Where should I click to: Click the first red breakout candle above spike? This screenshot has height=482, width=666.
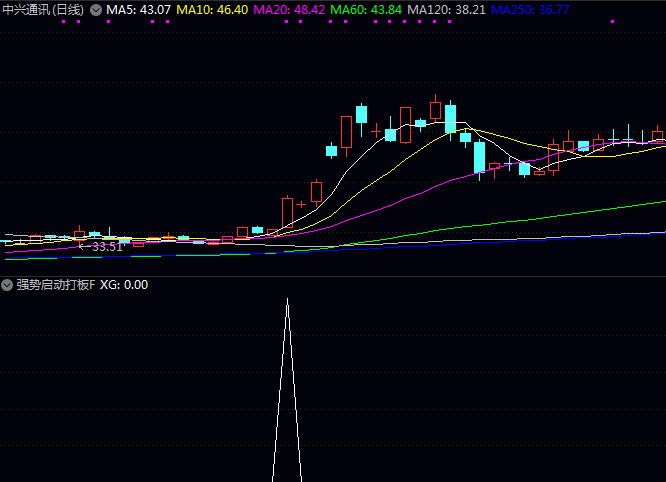point(287,212)
